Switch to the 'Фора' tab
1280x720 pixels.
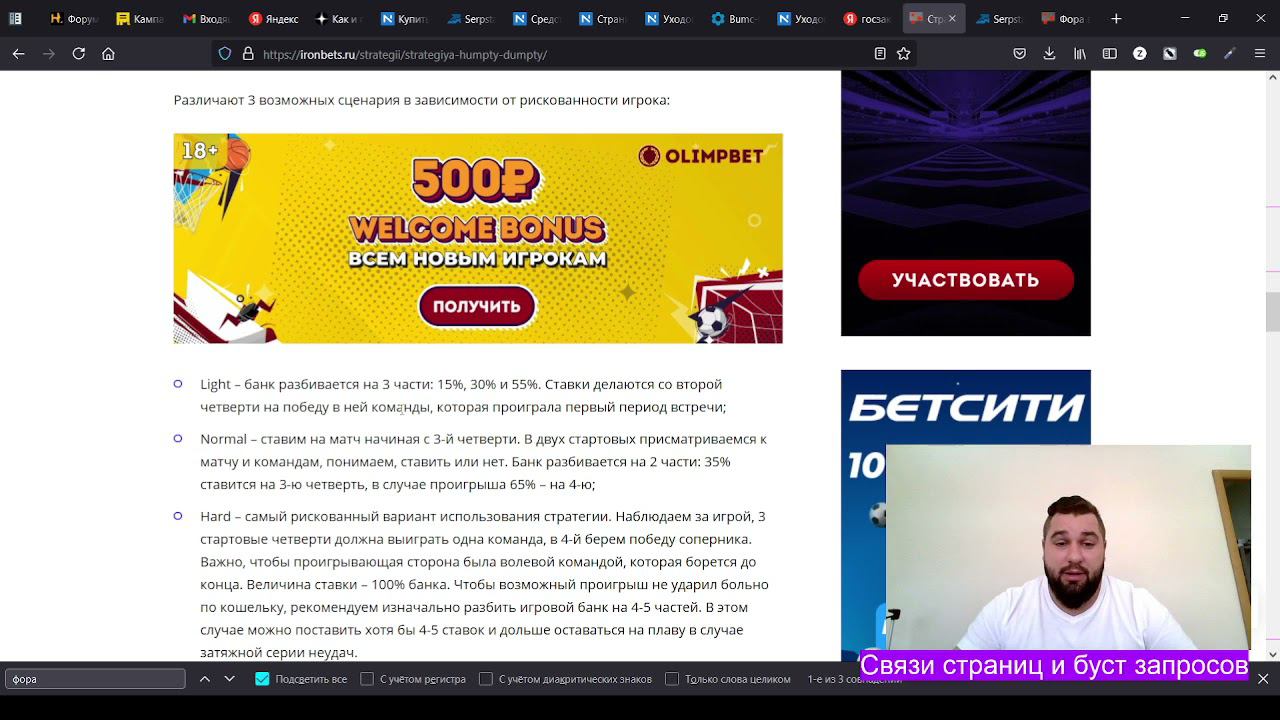pos(1065,18)
